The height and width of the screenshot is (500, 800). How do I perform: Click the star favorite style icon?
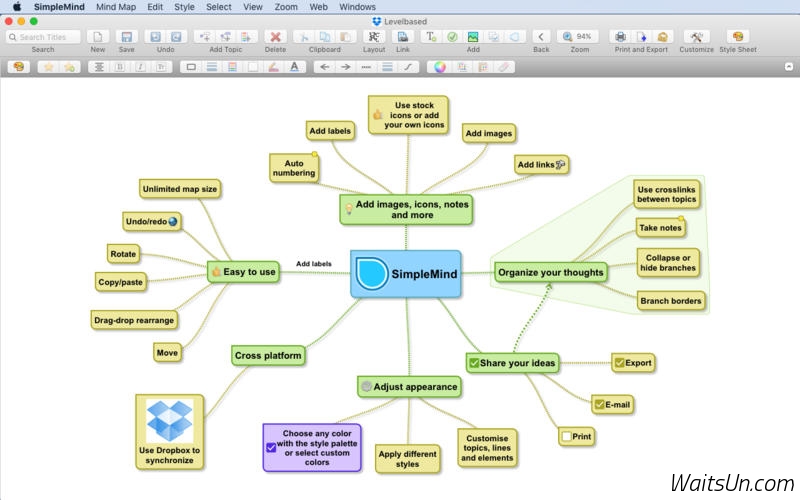tap(48, 67)
